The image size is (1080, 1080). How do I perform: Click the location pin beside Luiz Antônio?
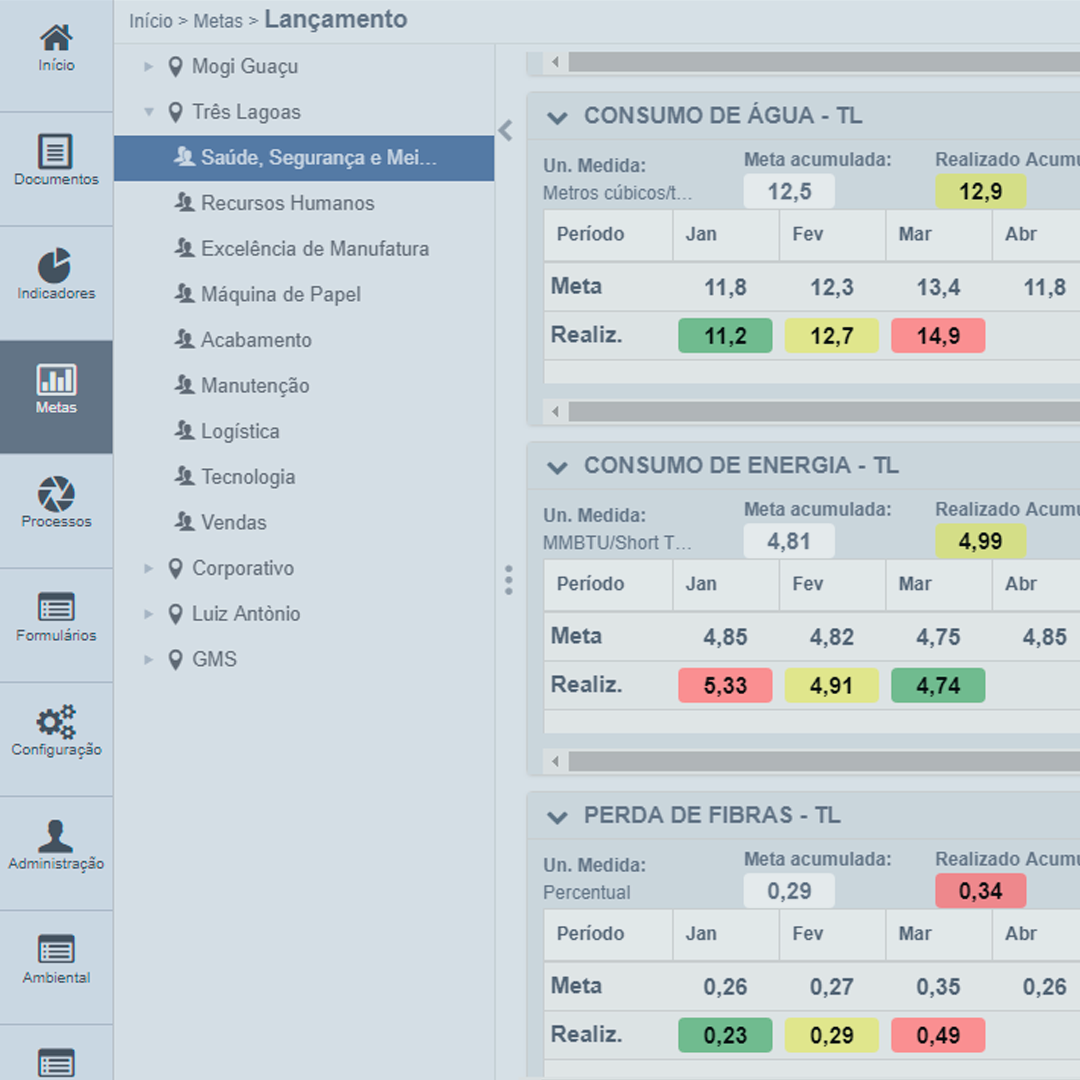point(176,614)
